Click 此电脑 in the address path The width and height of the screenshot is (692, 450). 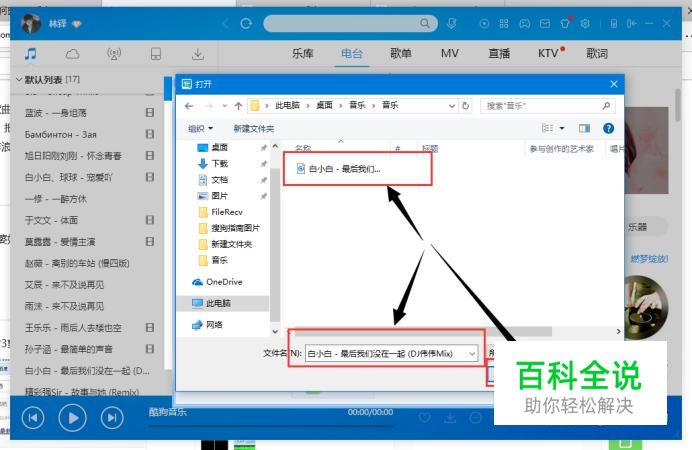[x=287, y=105]
